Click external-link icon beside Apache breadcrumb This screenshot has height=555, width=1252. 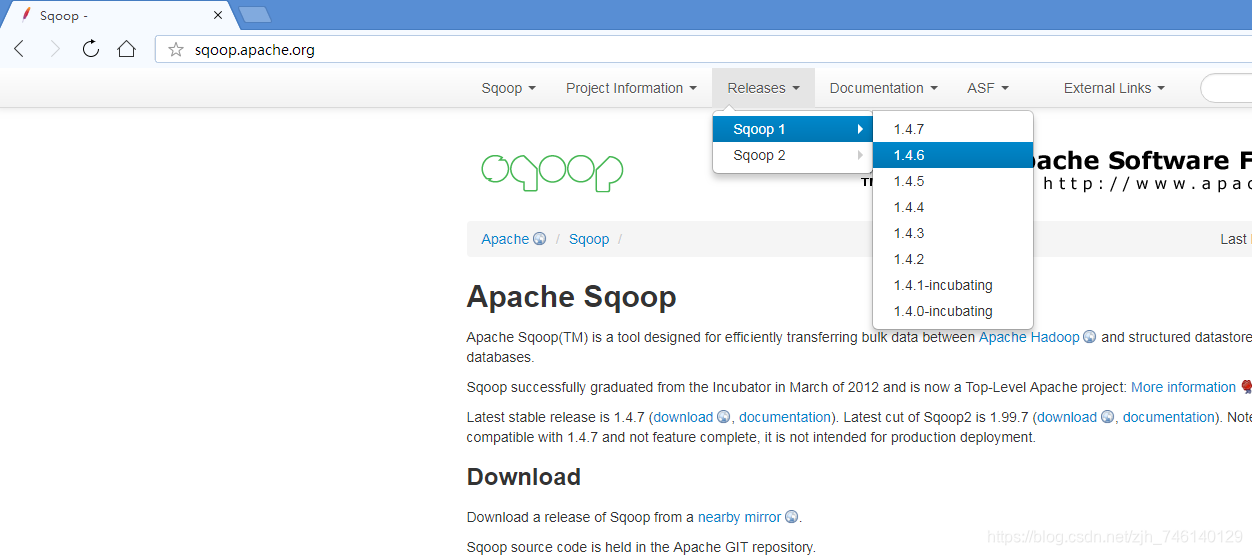point(540,239)
